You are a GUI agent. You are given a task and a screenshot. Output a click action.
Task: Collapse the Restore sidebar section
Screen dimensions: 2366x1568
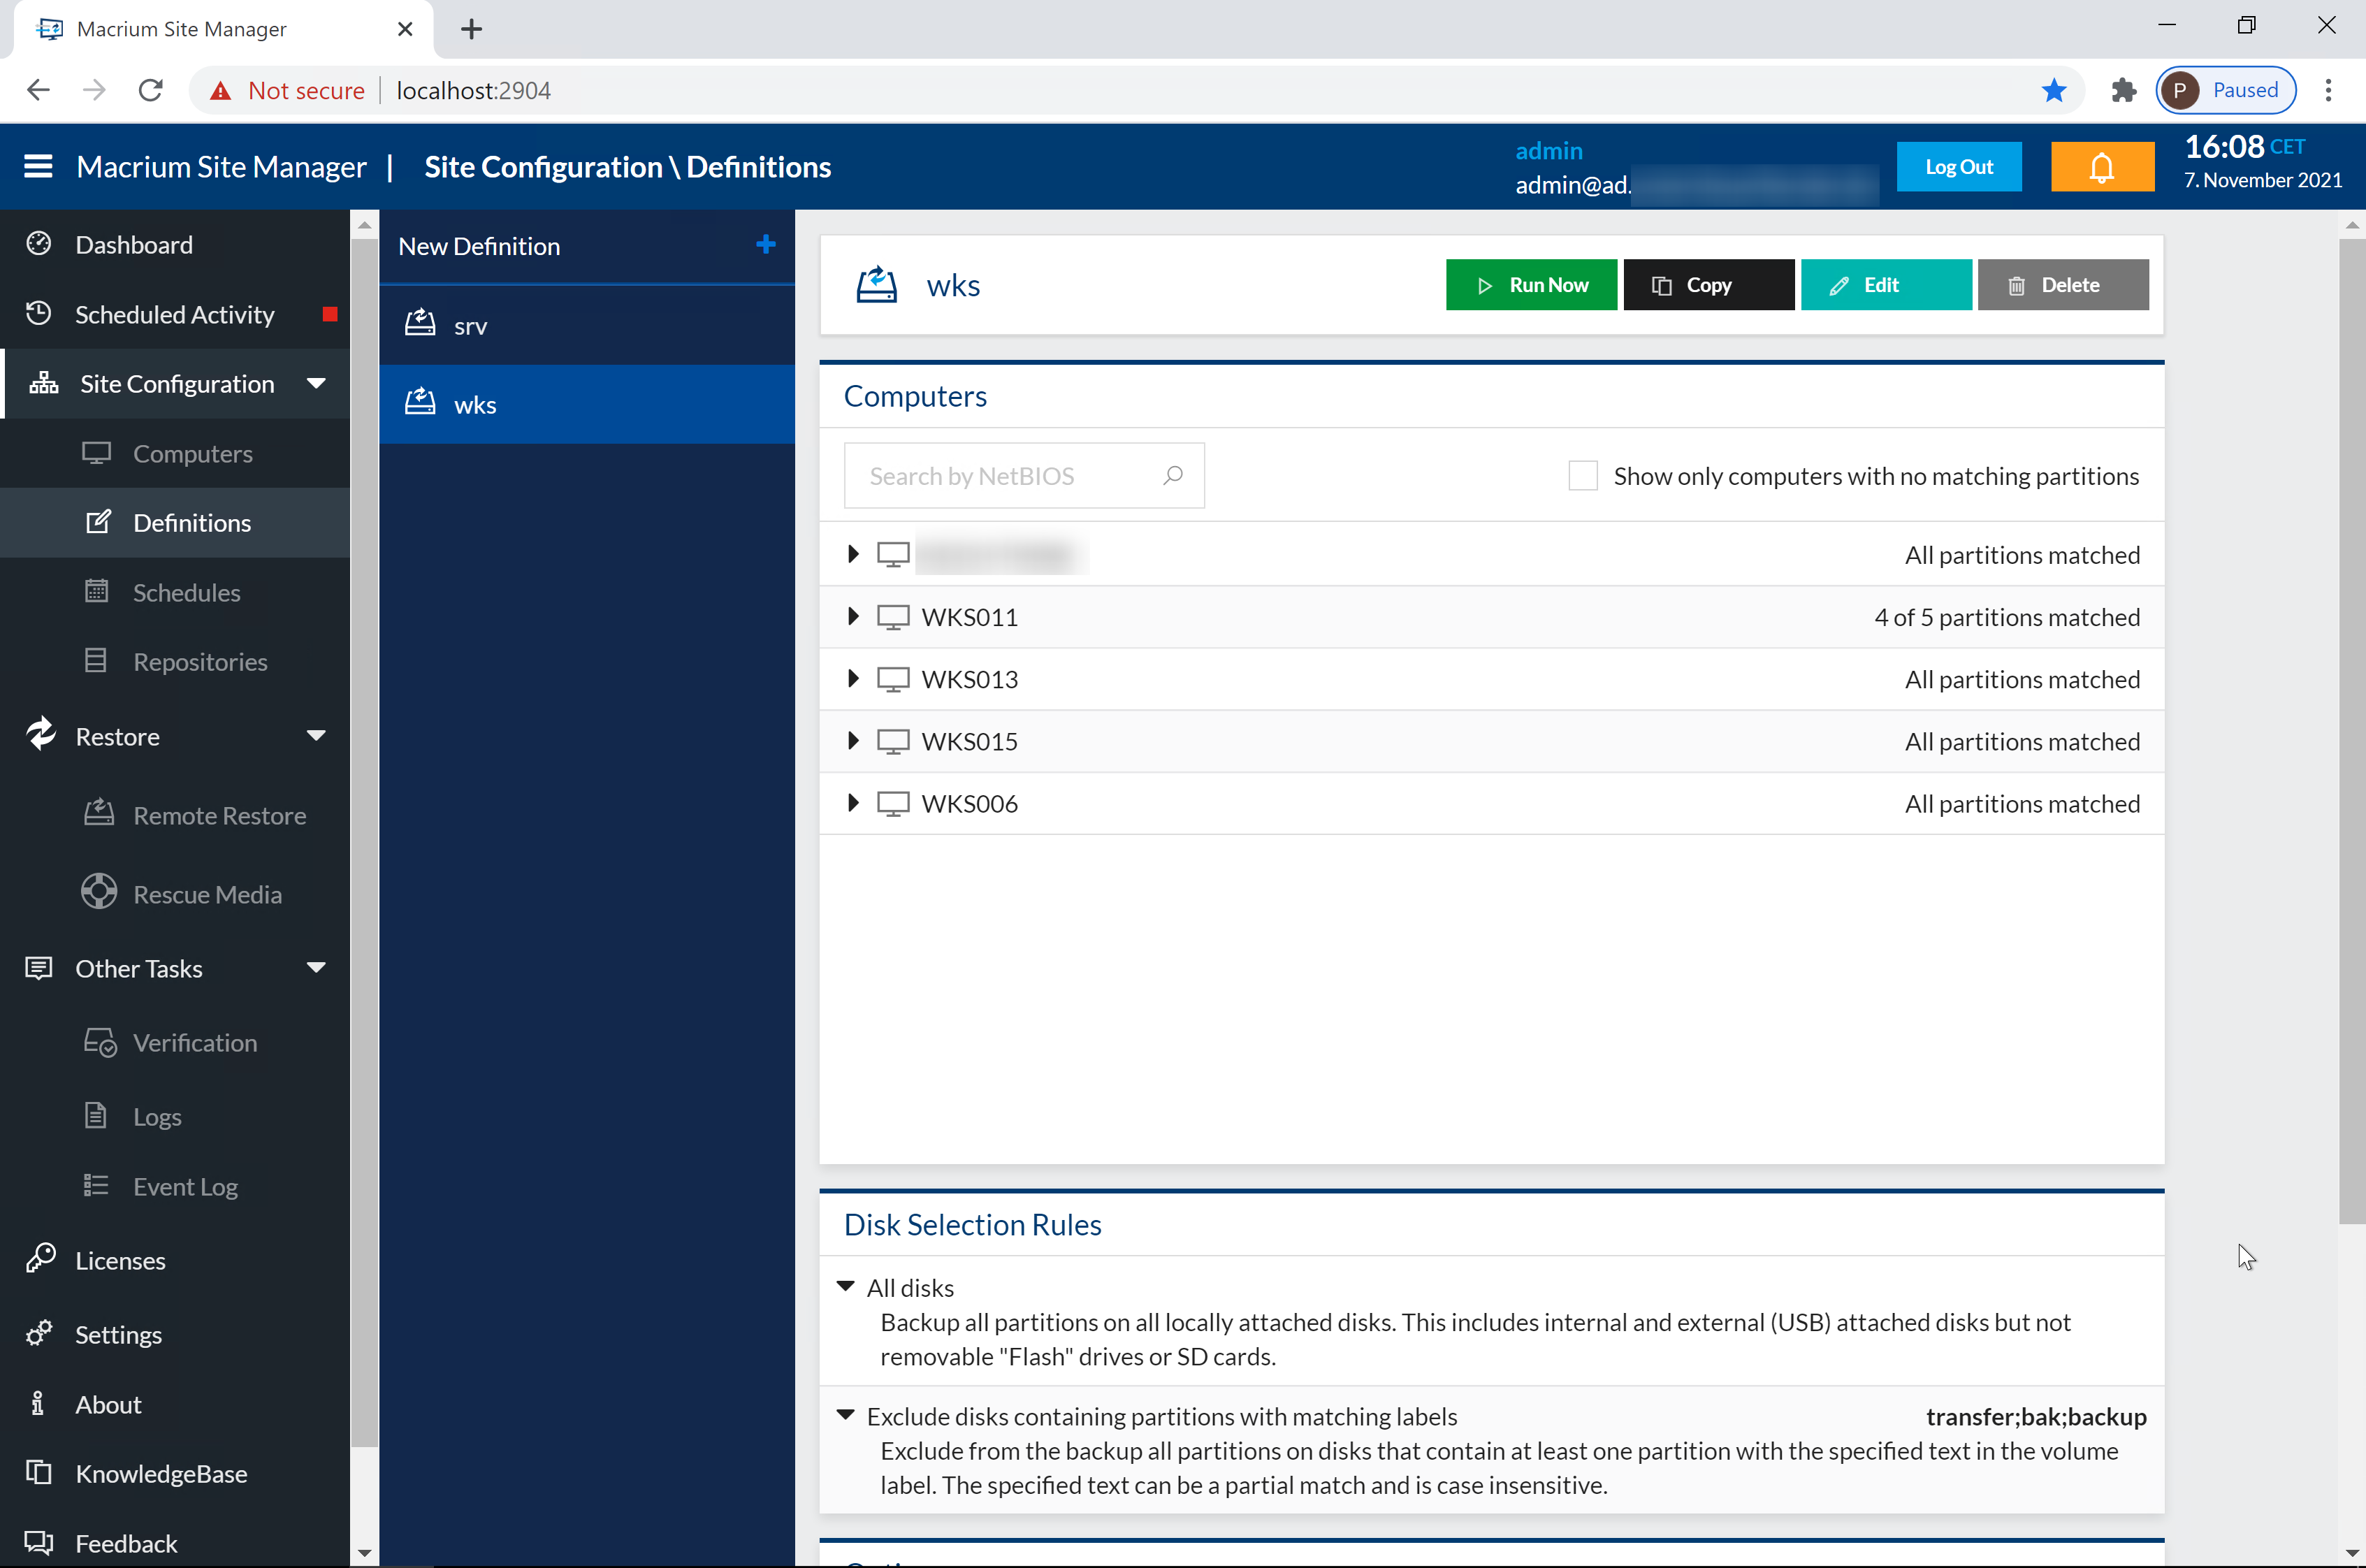[x=316, y=736]
